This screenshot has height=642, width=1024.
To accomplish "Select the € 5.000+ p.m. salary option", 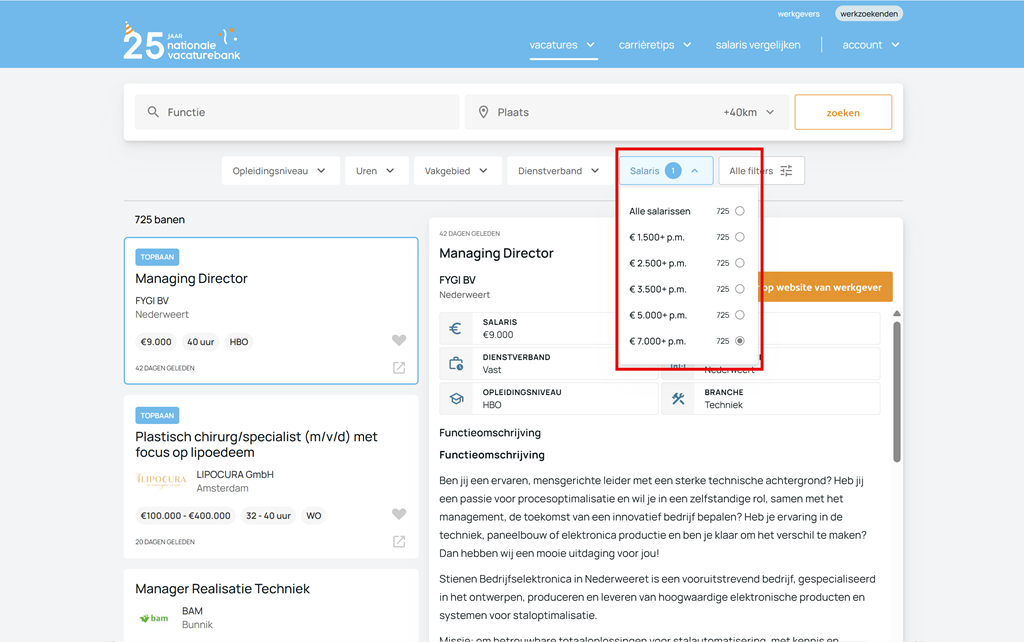I will point(740,315).
